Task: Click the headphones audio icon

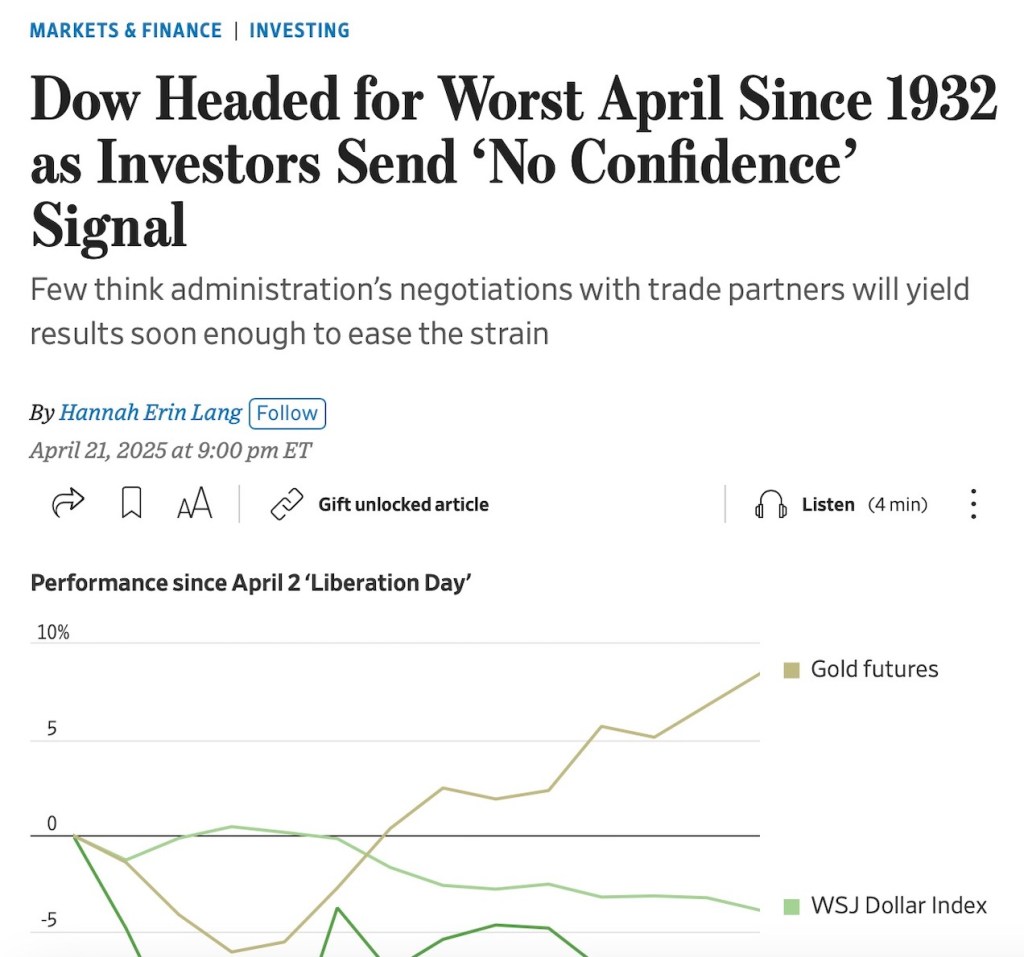Action: click(x=770, y=505)
